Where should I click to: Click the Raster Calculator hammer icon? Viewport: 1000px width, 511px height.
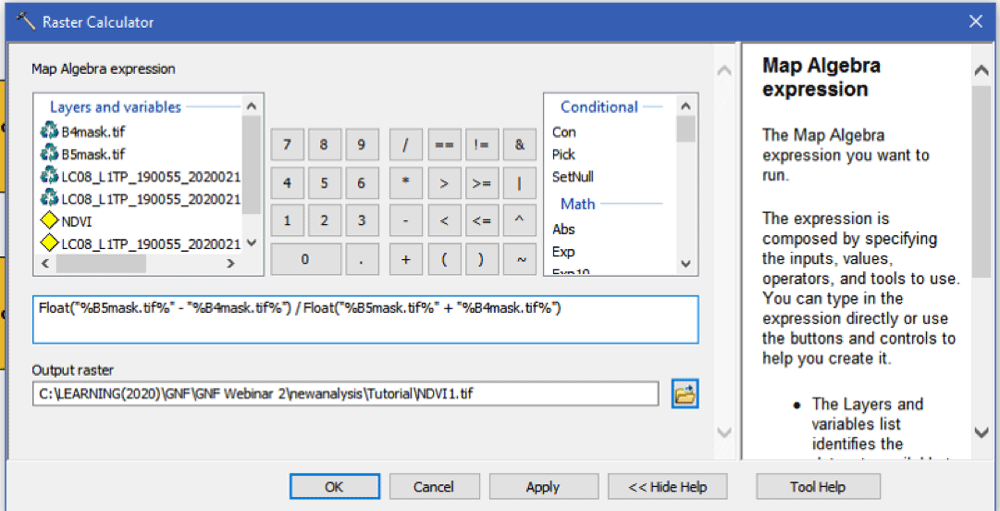26,21
